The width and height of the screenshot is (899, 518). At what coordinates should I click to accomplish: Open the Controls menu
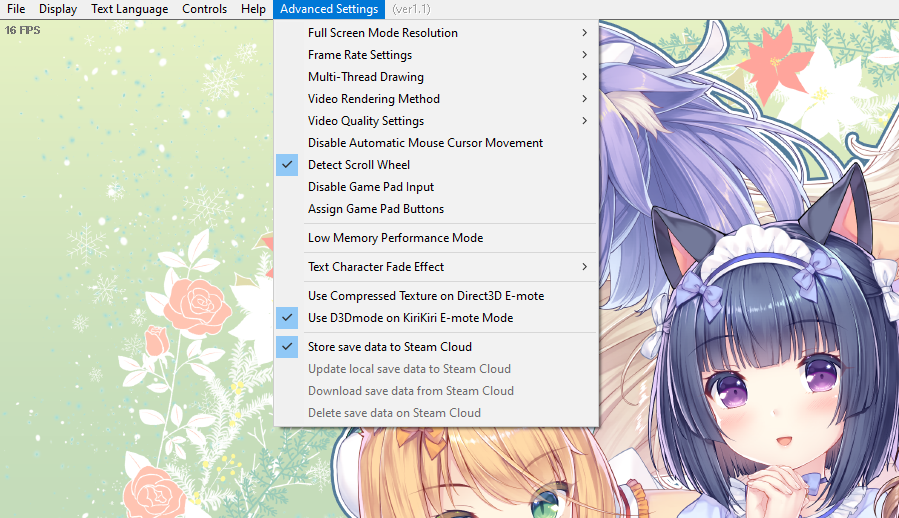tap(204, 9)
